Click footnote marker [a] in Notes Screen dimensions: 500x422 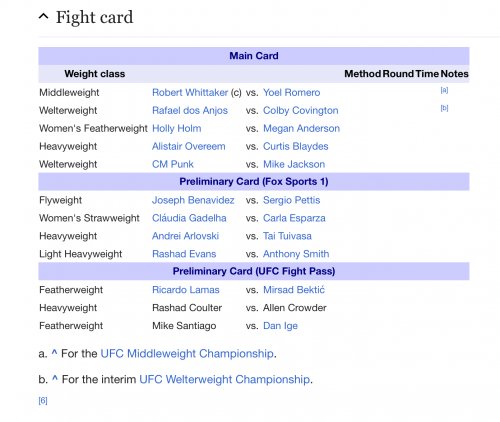click(x=444, y=90)
